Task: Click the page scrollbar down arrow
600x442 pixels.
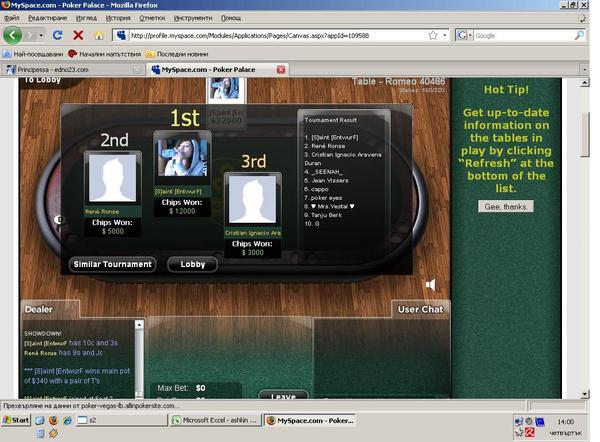Action: pyautogui.click(x=584, y=394)
